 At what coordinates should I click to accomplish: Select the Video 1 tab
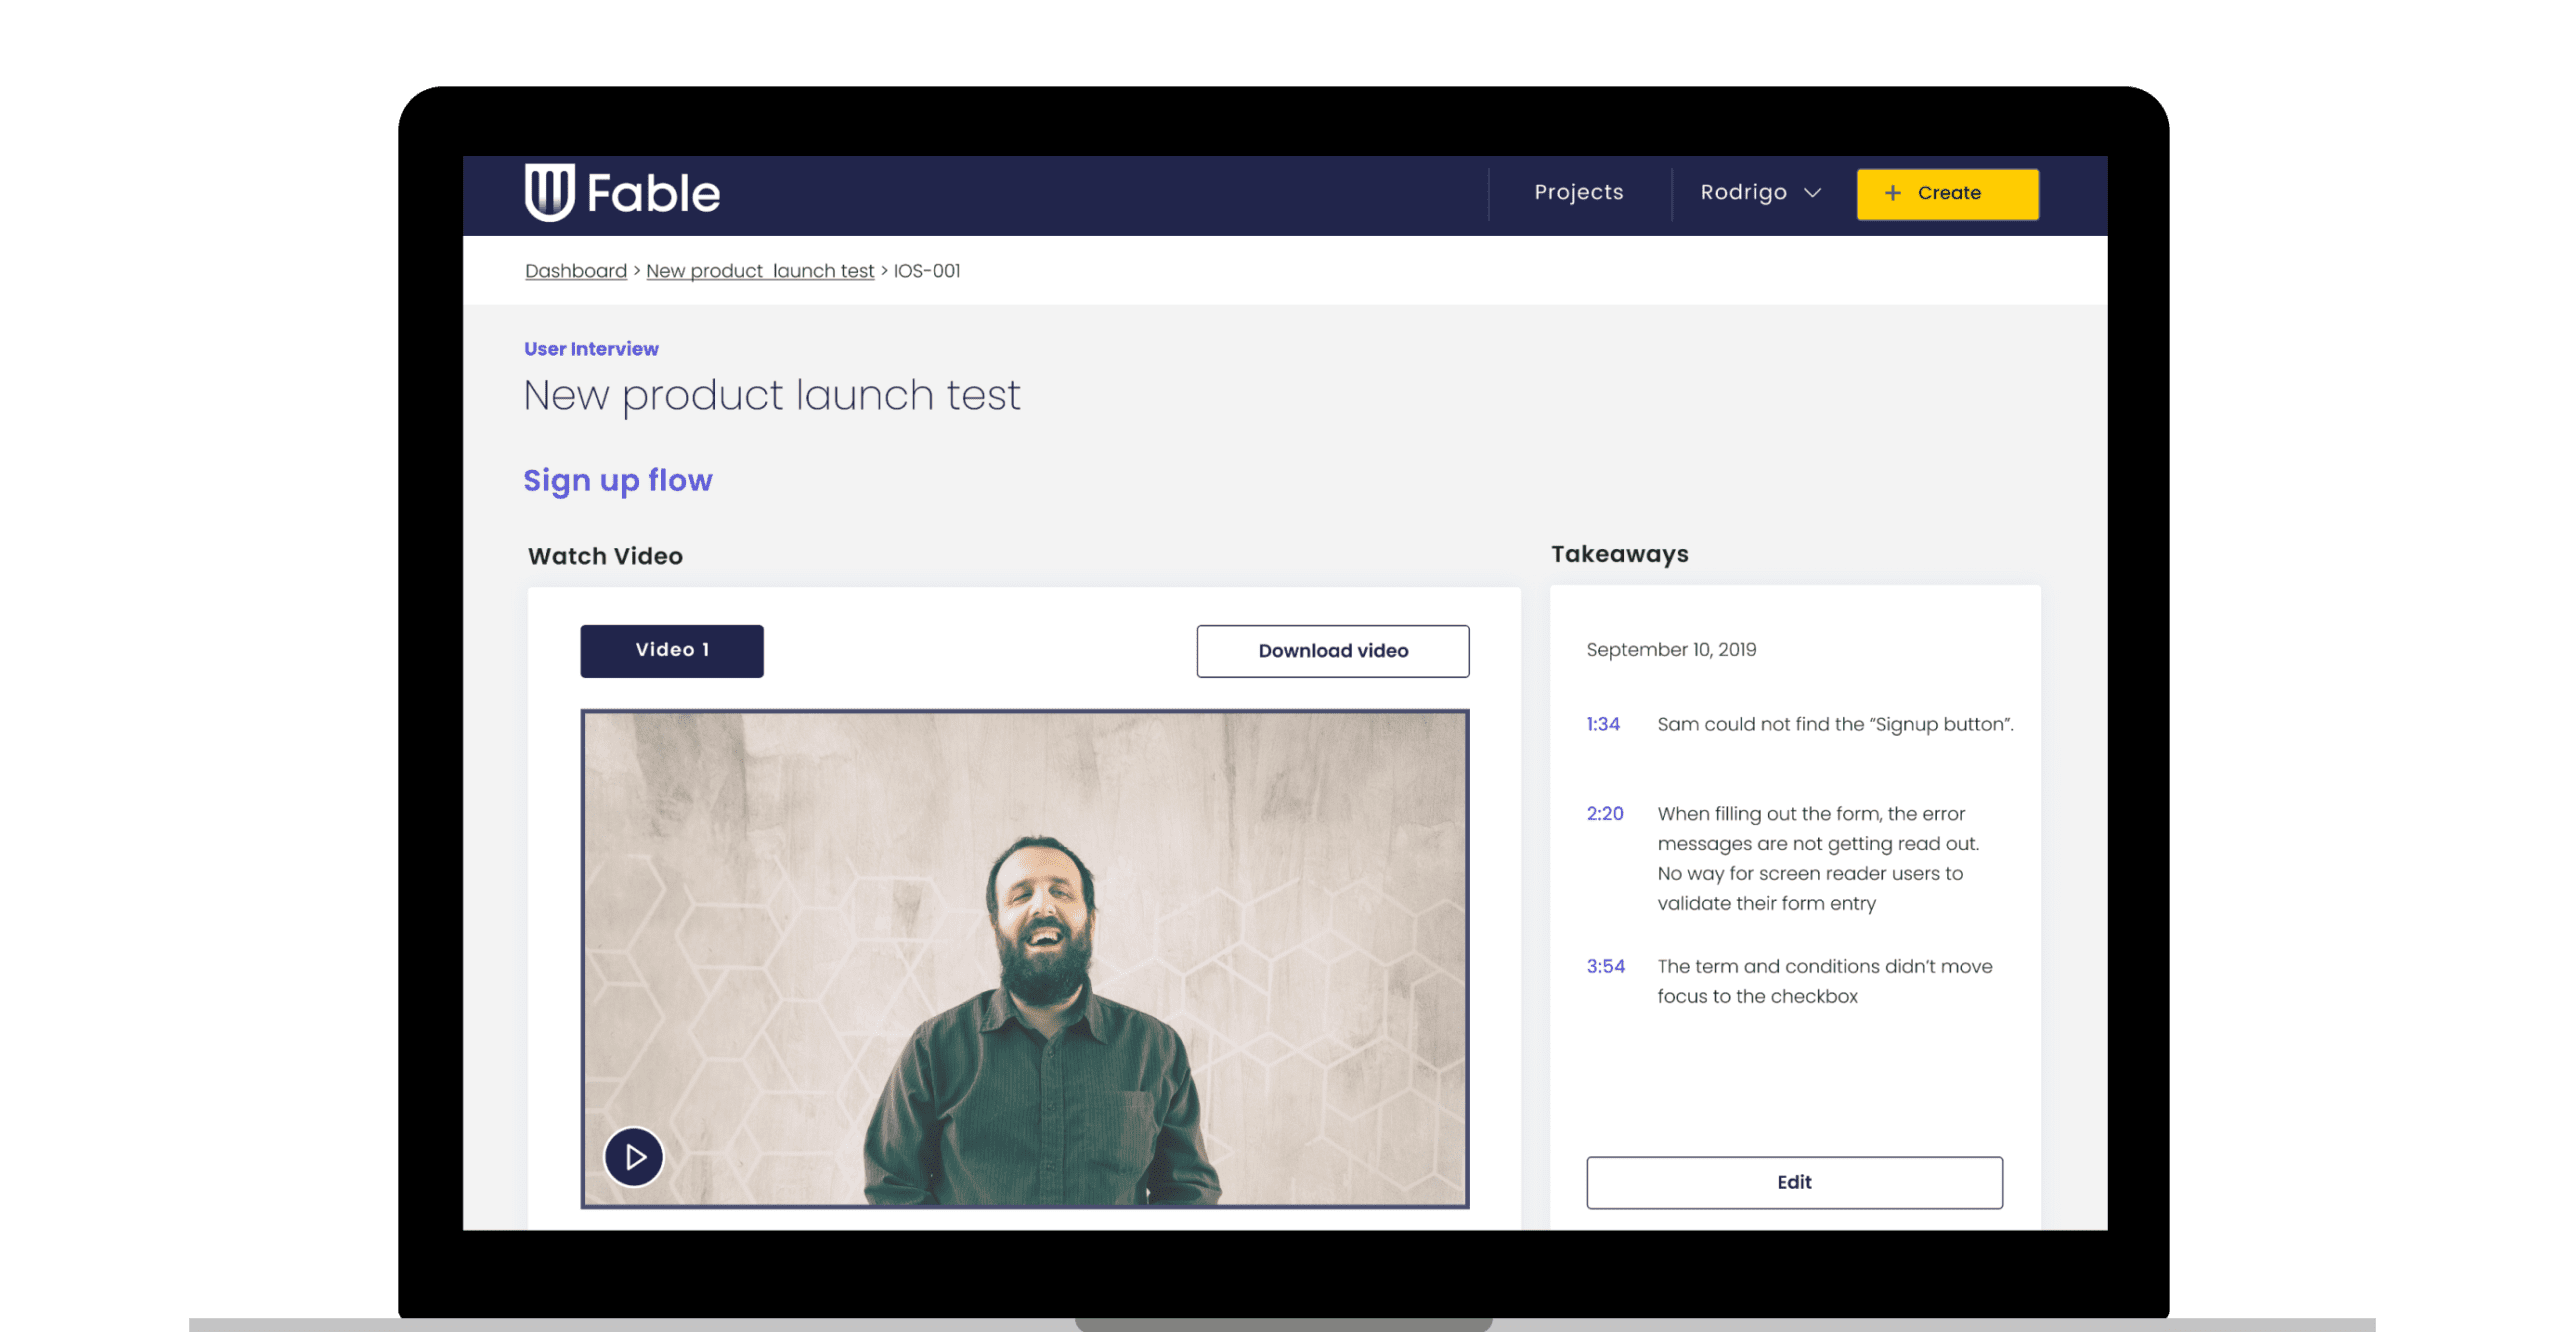coord(671,650)
